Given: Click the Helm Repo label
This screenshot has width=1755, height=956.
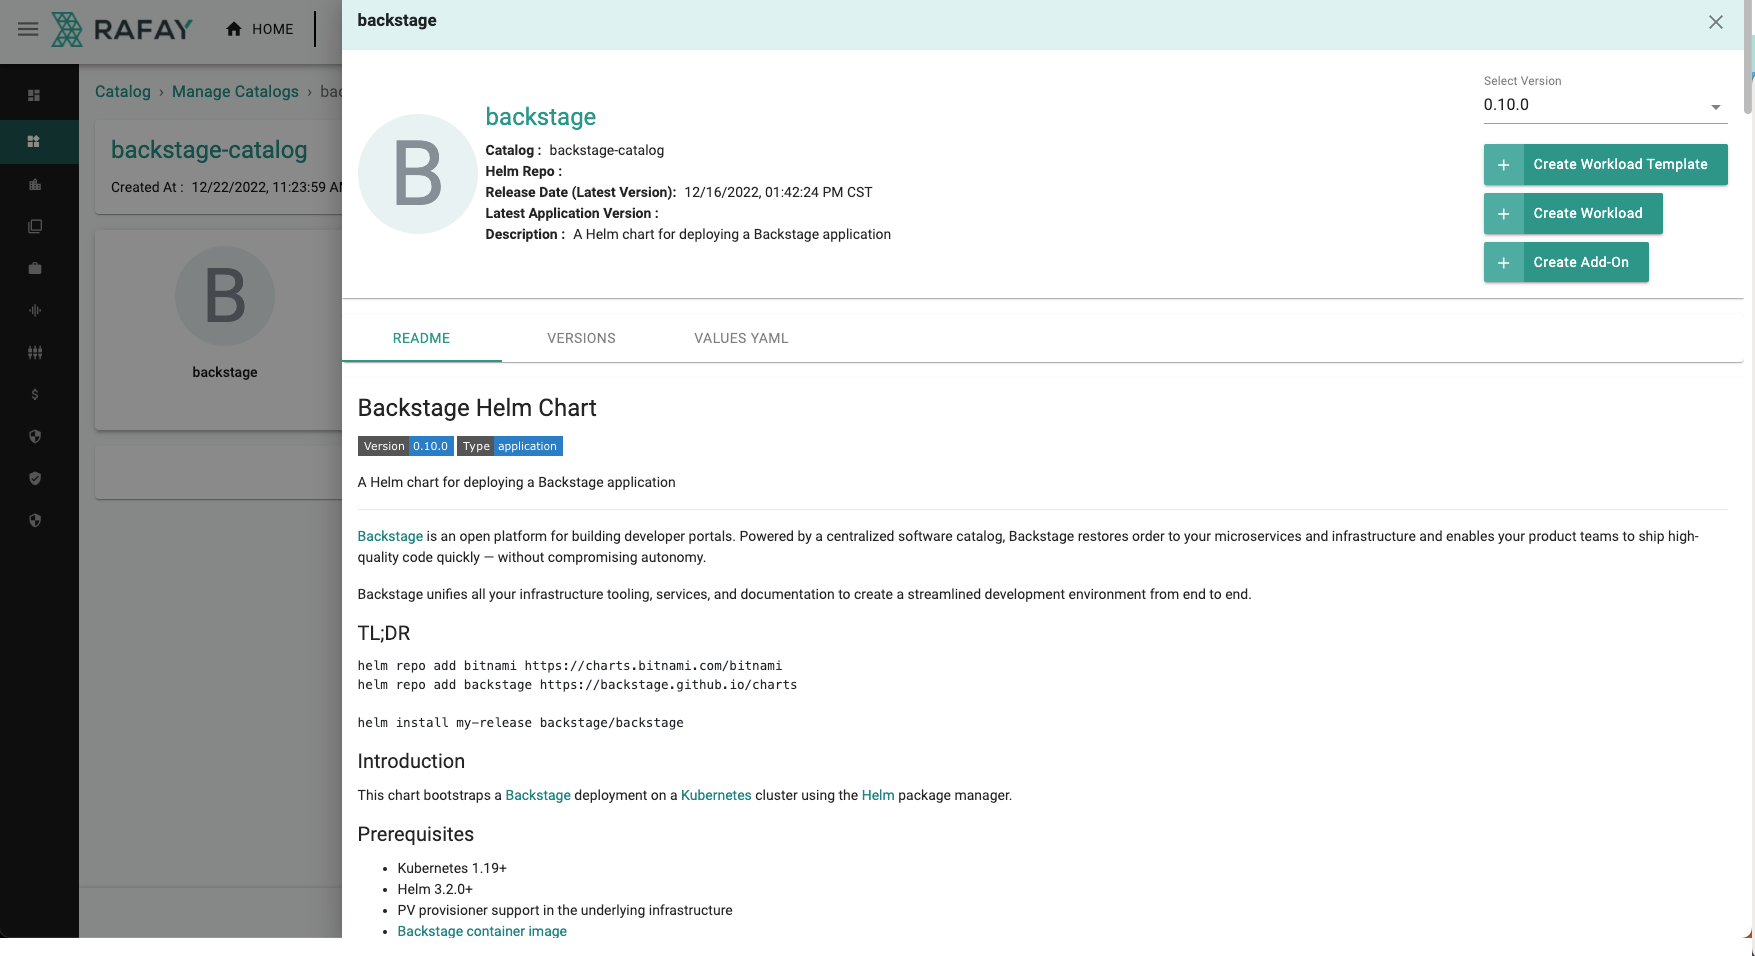Looking at the screenshot, I should [524, 171].
